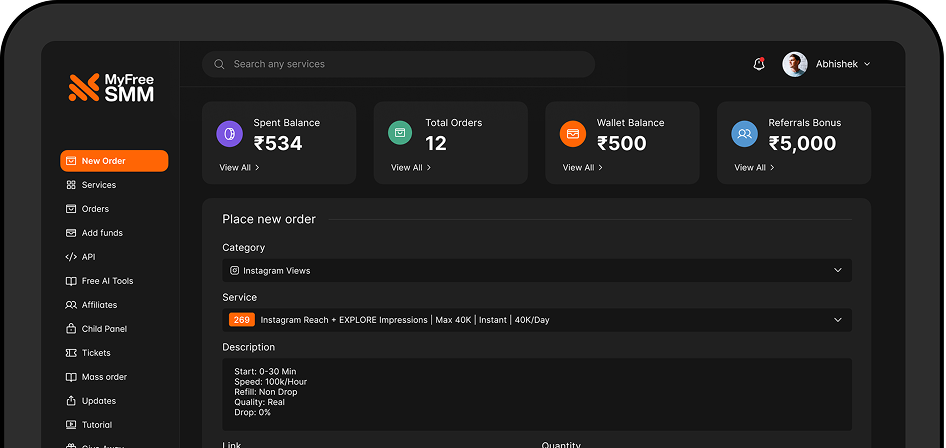View all under Spent Balance
The width and height of the screenshot is (946, 448).
239,168
